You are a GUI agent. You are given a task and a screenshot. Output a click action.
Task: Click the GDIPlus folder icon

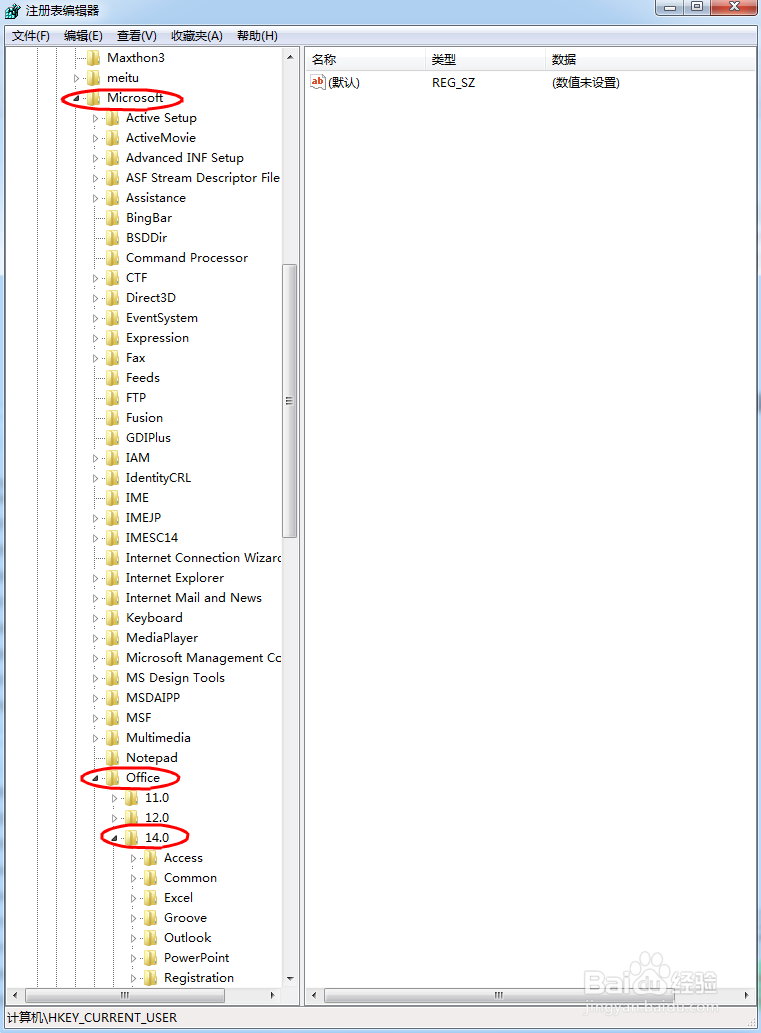tap(113, 438)
